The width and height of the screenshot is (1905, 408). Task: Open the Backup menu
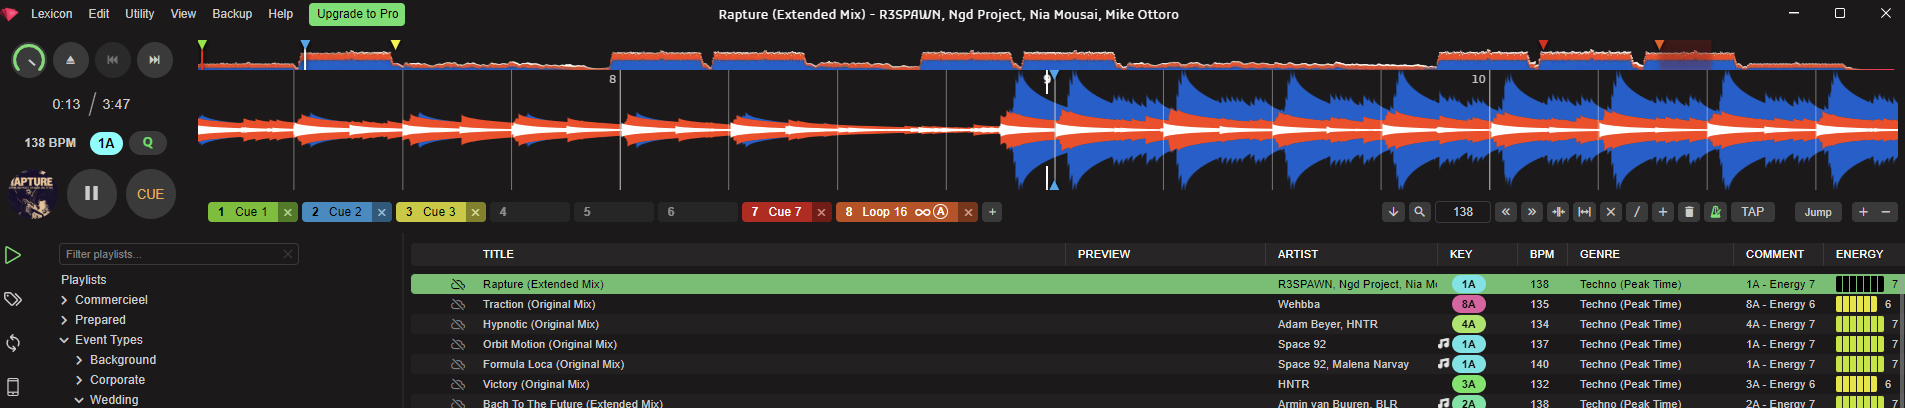coord(232,14)
